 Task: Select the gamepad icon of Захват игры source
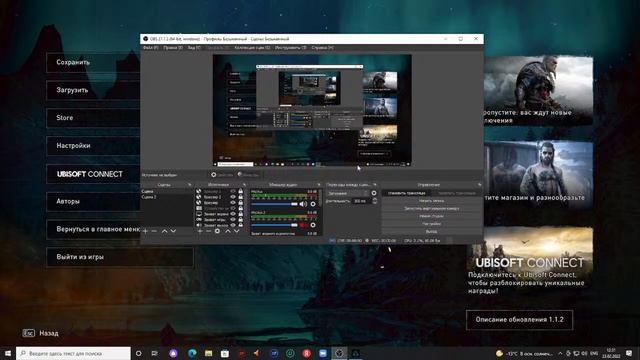[199, 220]
